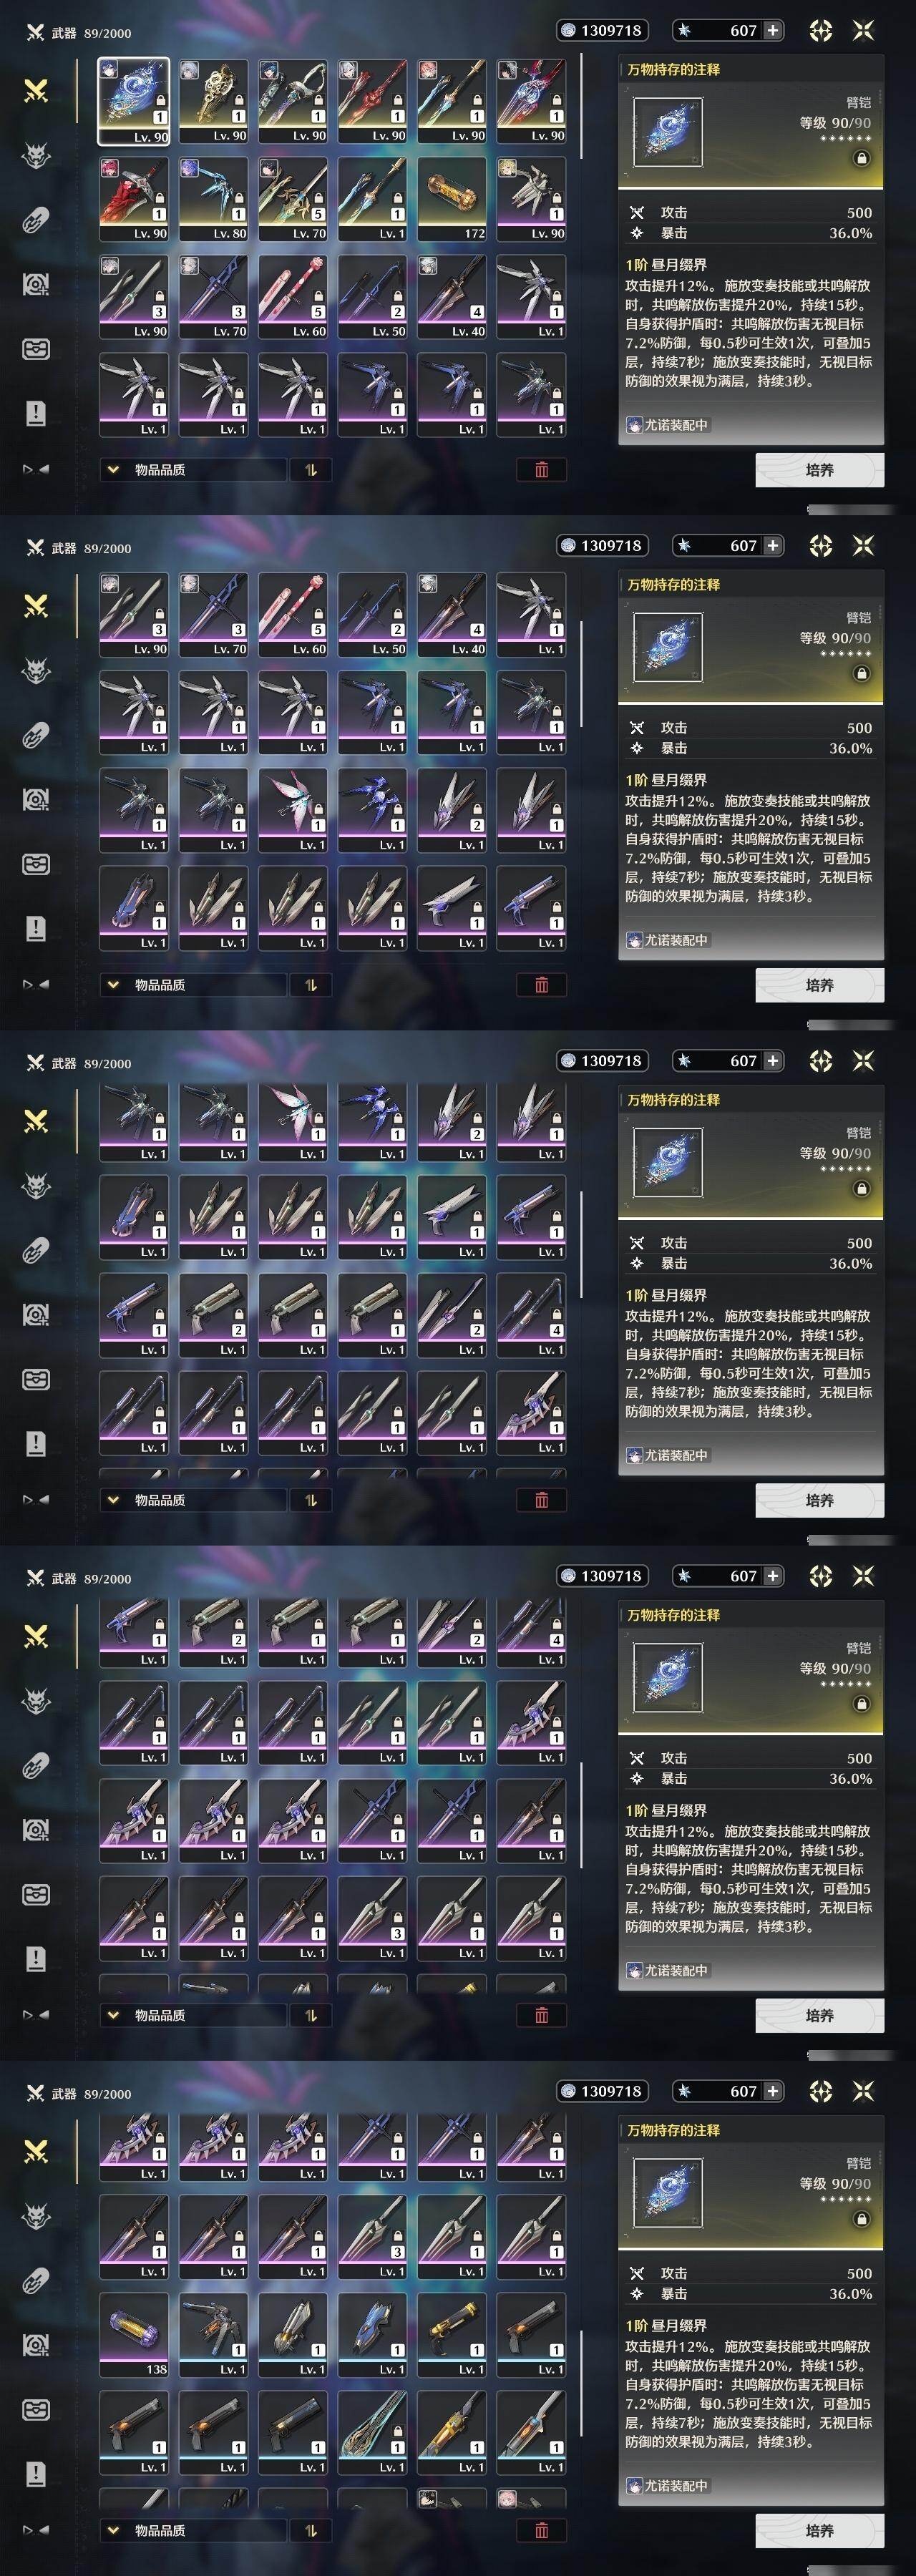The width and height of the screenshot is (916, 2576).
Task: Click the compass target icon in top screen
Action: pyautogui.click(x=821, y=30)
